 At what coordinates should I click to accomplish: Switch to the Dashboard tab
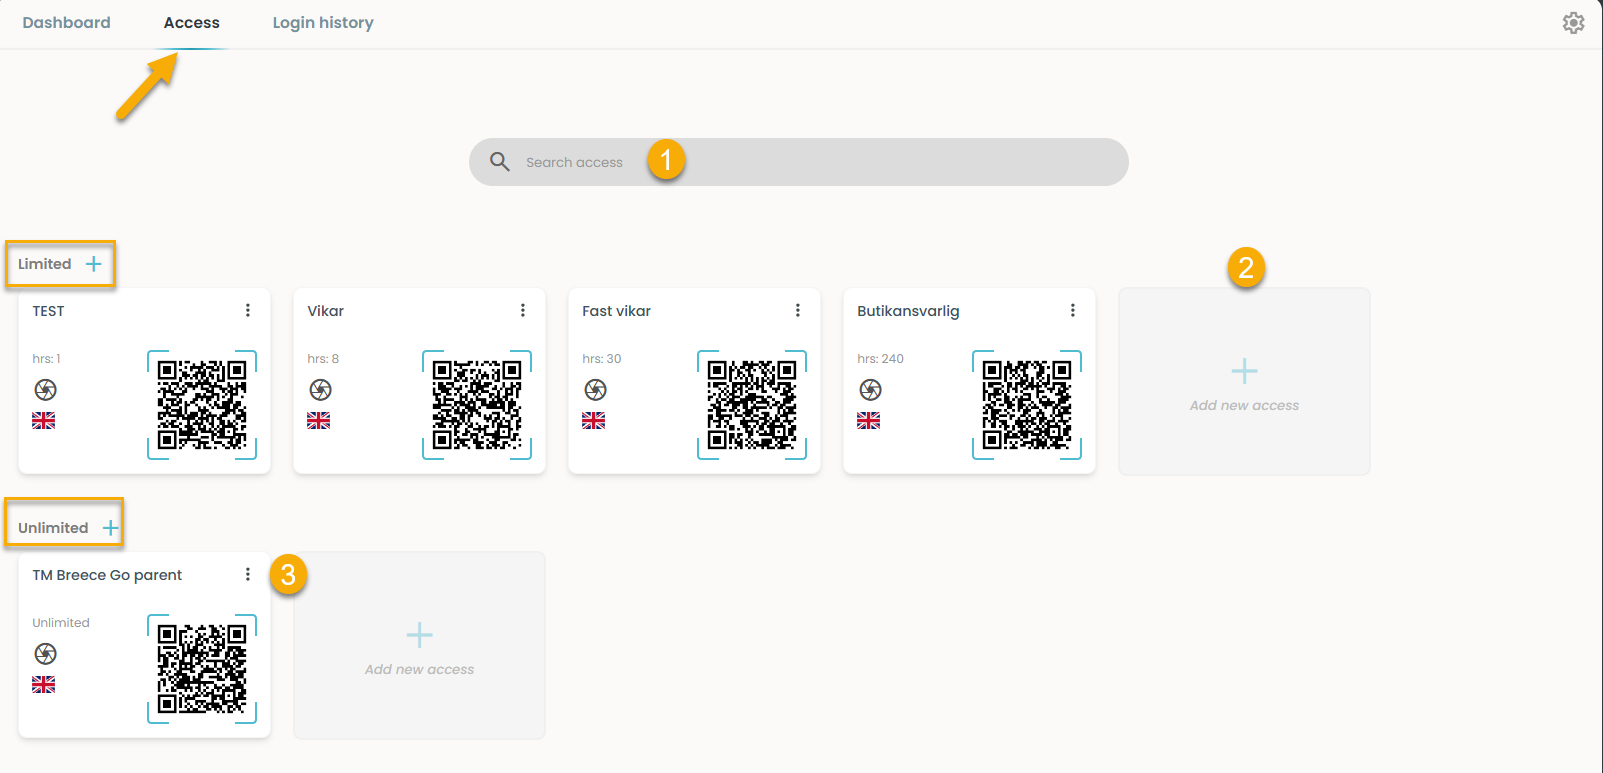pyautogui.click(x=67, y=23)
